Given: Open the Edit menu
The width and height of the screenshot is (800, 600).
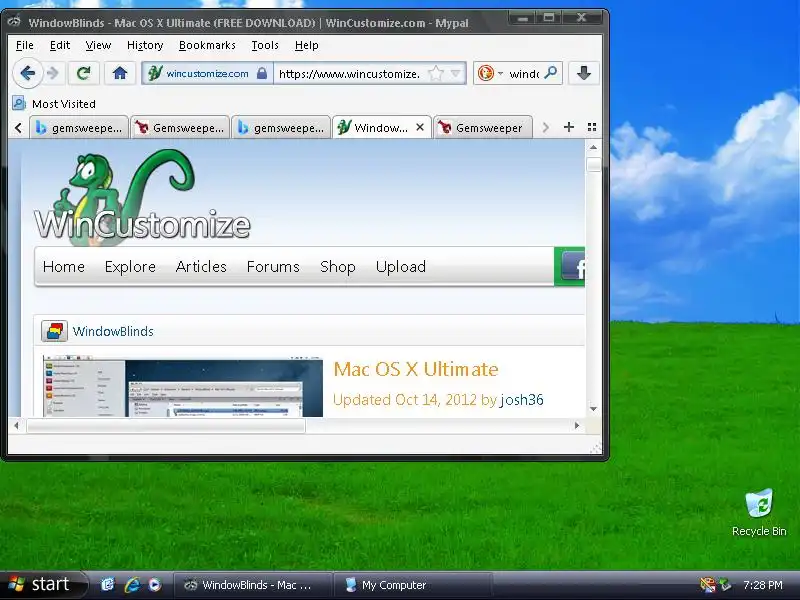Looking at the screenshot, I should point(60,45).
